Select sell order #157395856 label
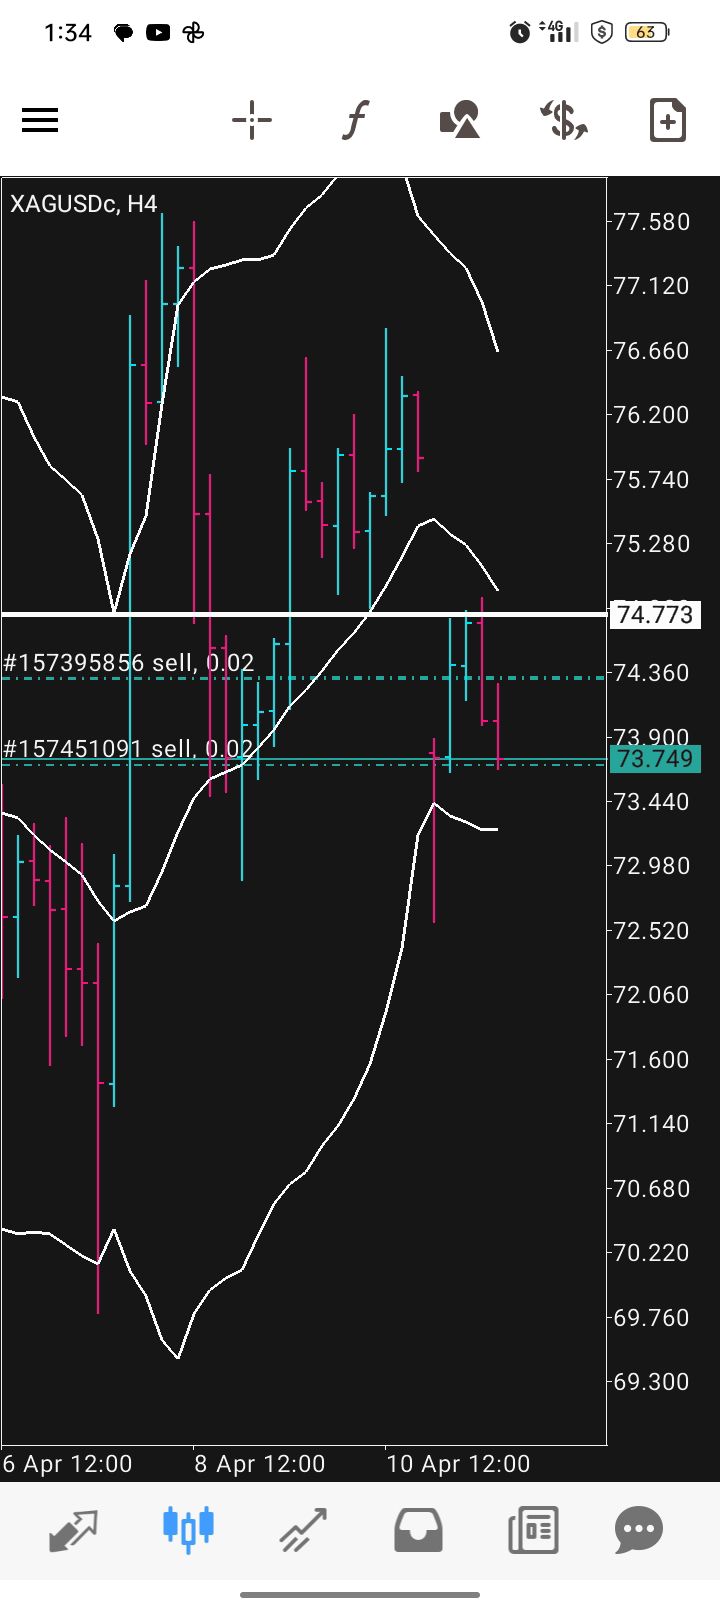 click(x=129, y=663)
